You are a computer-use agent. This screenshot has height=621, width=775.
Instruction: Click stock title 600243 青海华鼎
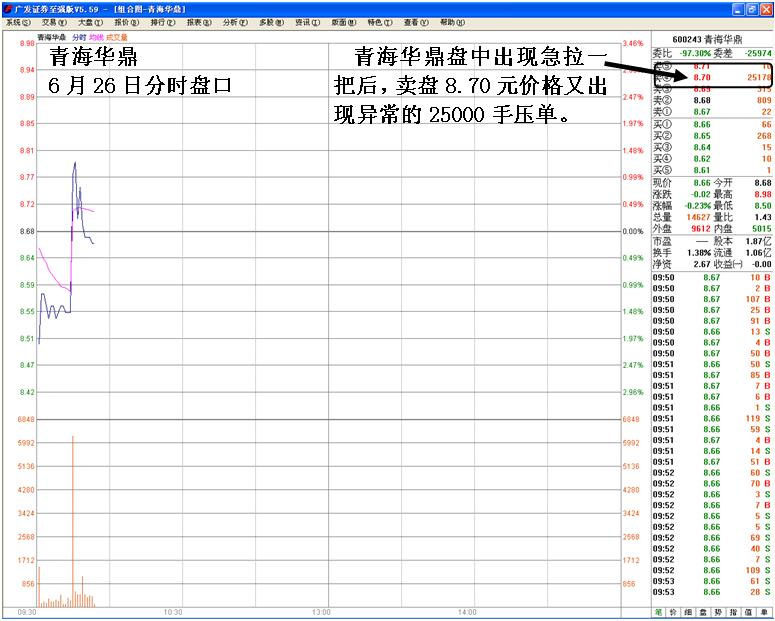pyautogui.click(x=707, y=40)
